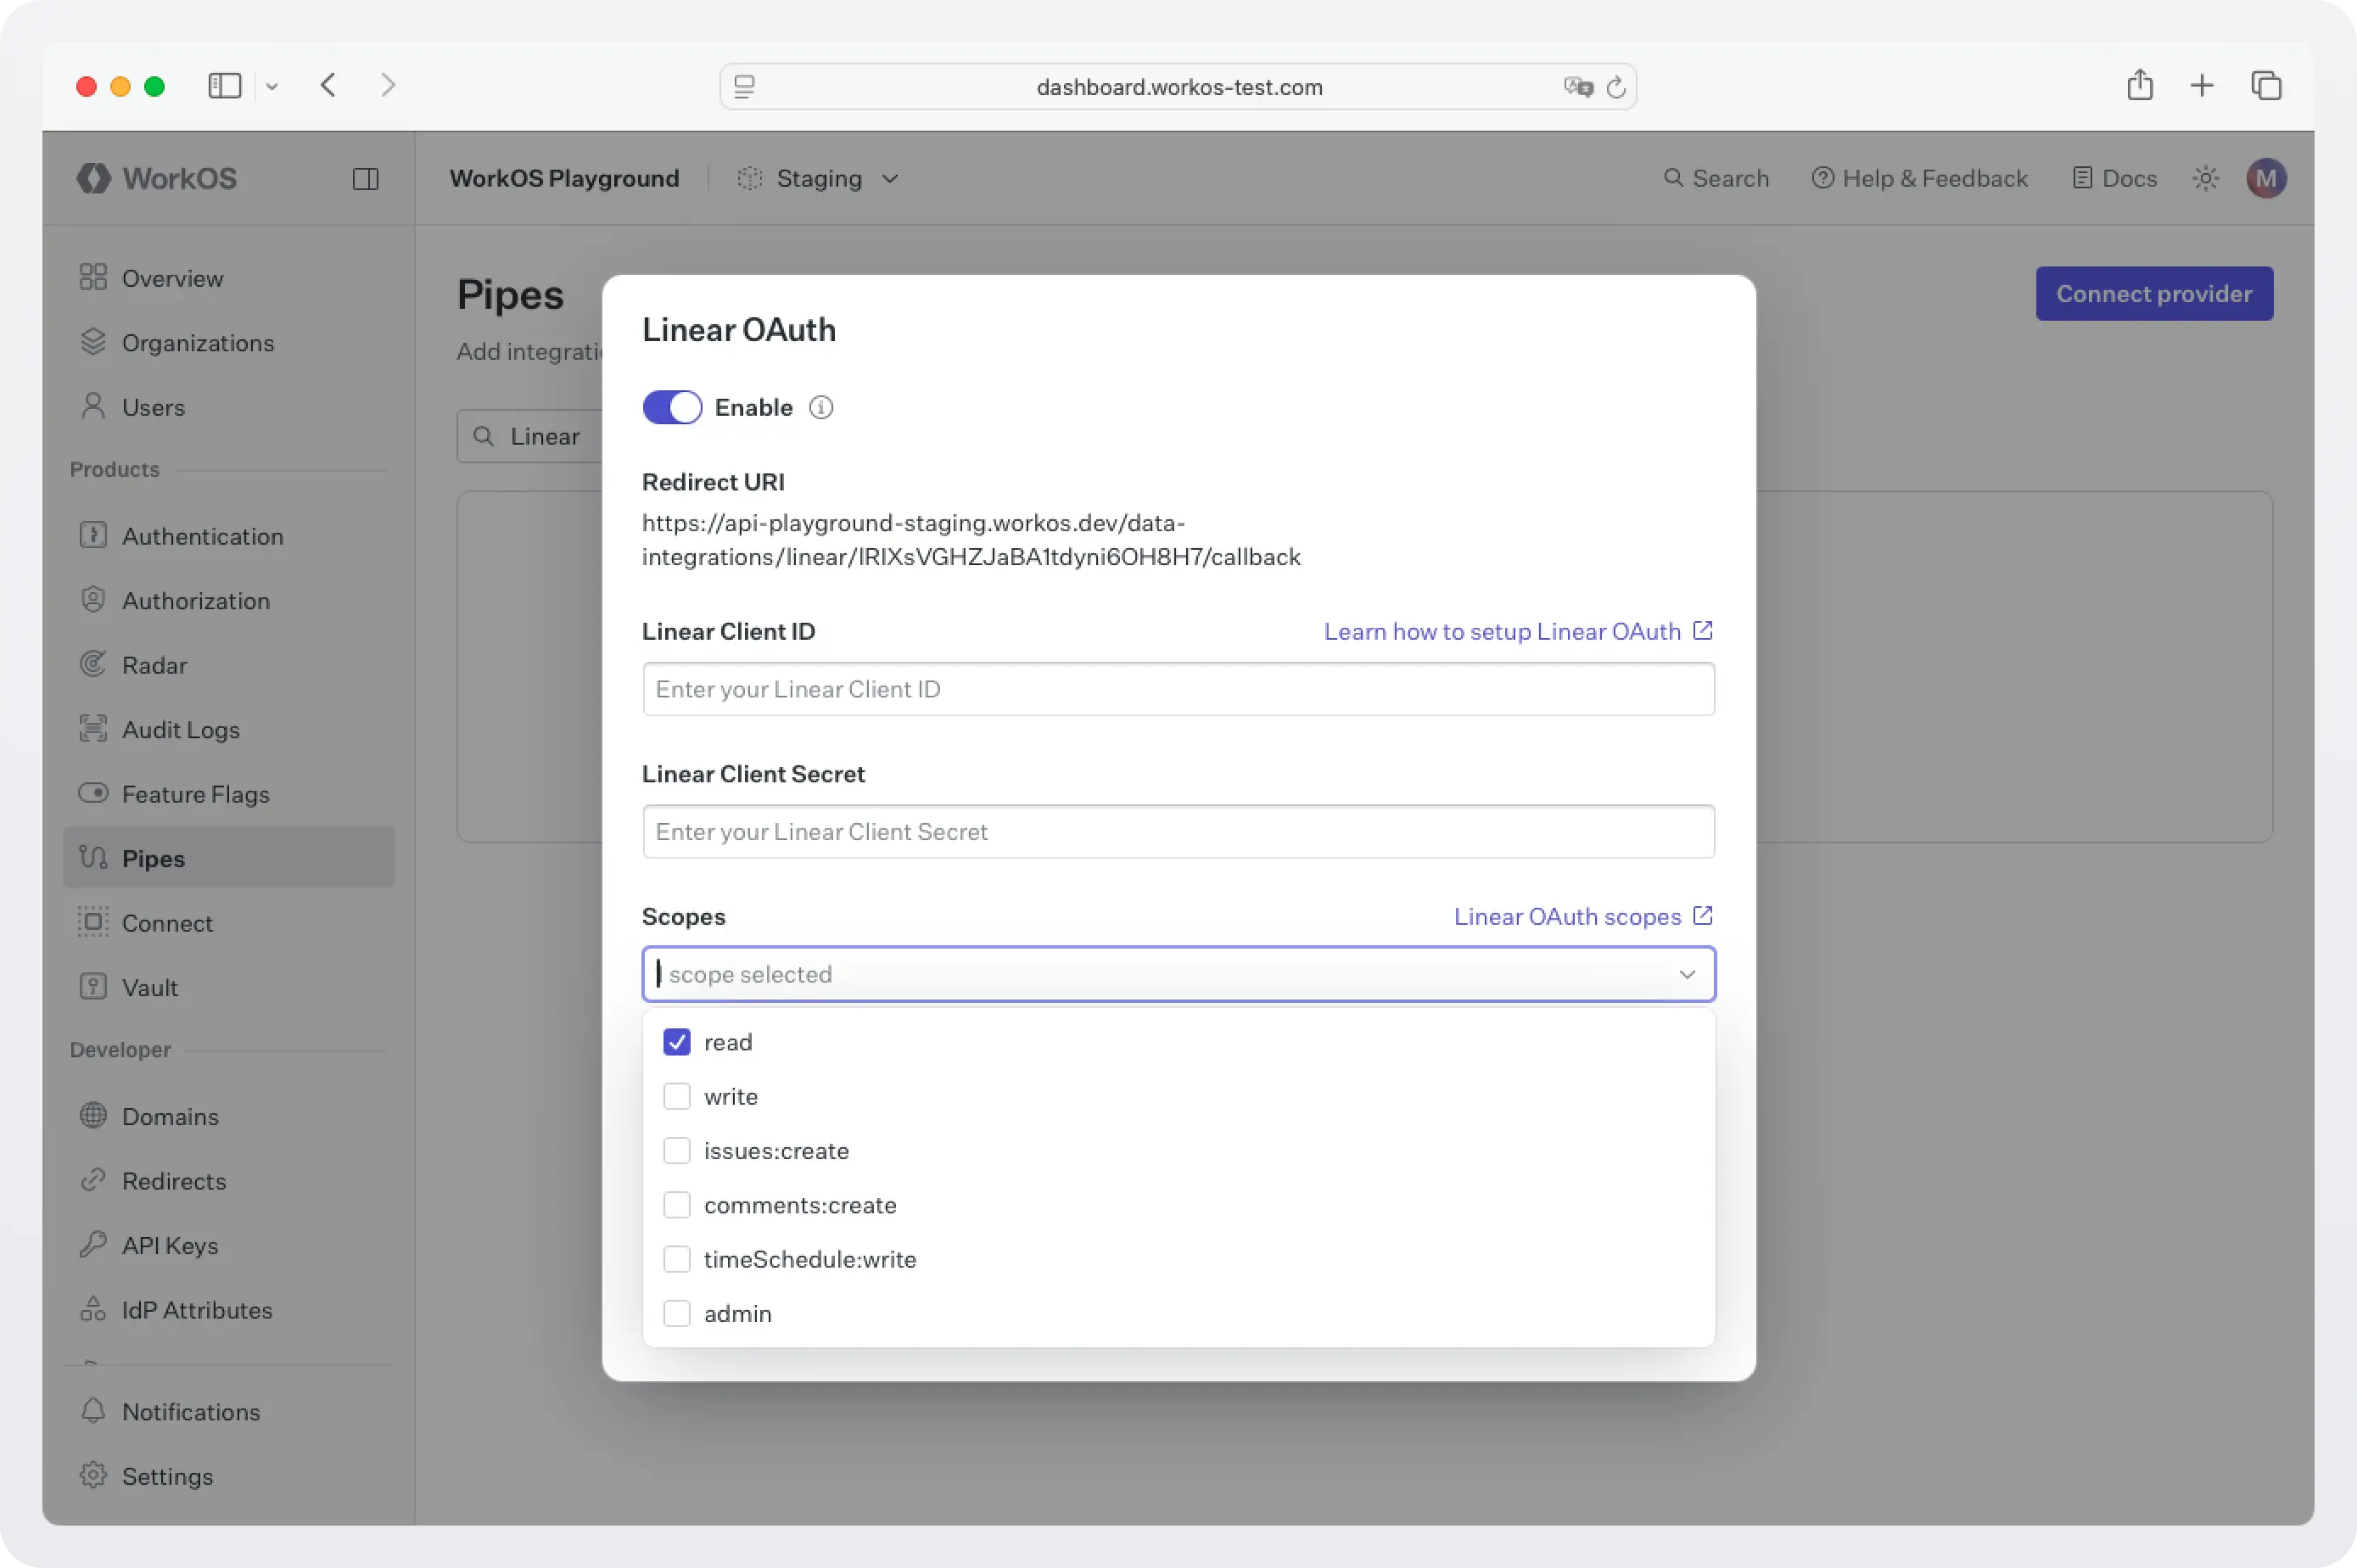Navigate to Audit Logs
Image resolution: width=2357 pixels, height=1568 pixels.
[x=180, y=729]
